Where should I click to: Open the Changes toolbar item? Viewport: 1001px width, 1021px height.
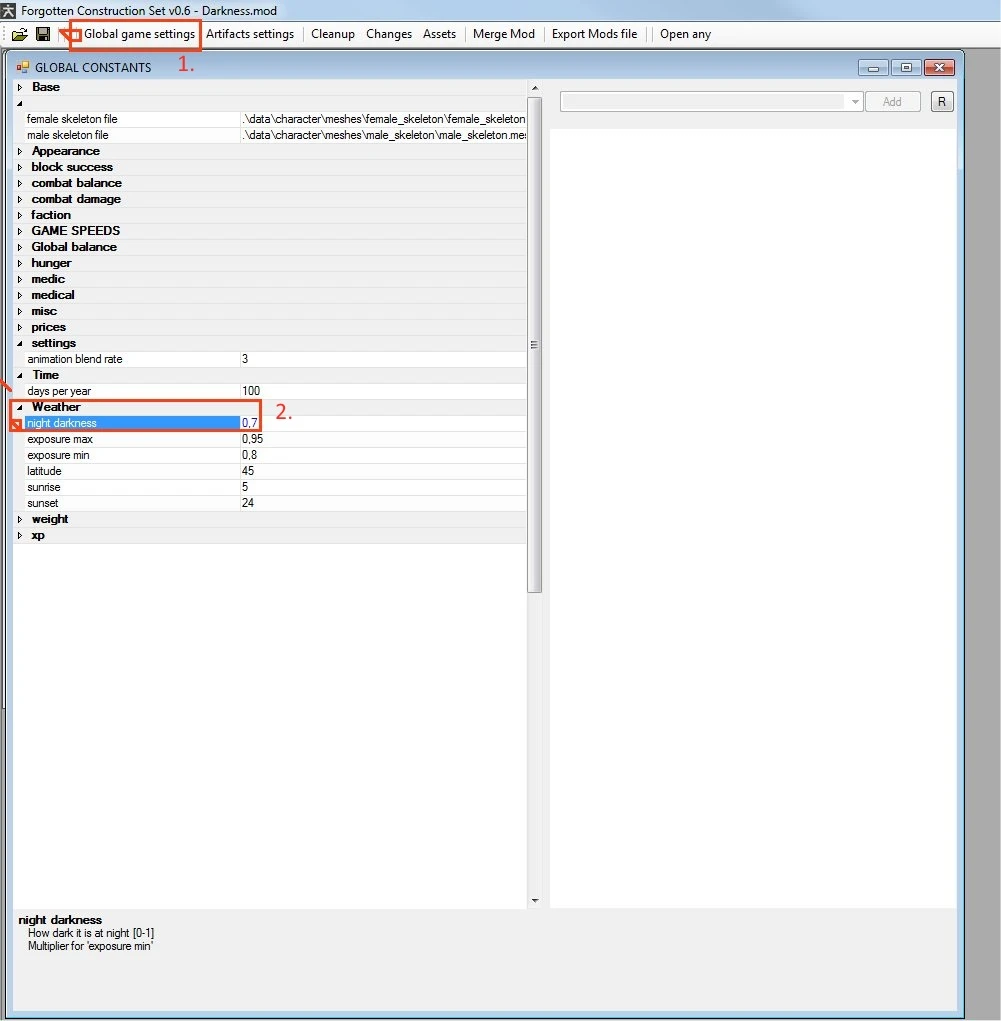coord(389,34)
